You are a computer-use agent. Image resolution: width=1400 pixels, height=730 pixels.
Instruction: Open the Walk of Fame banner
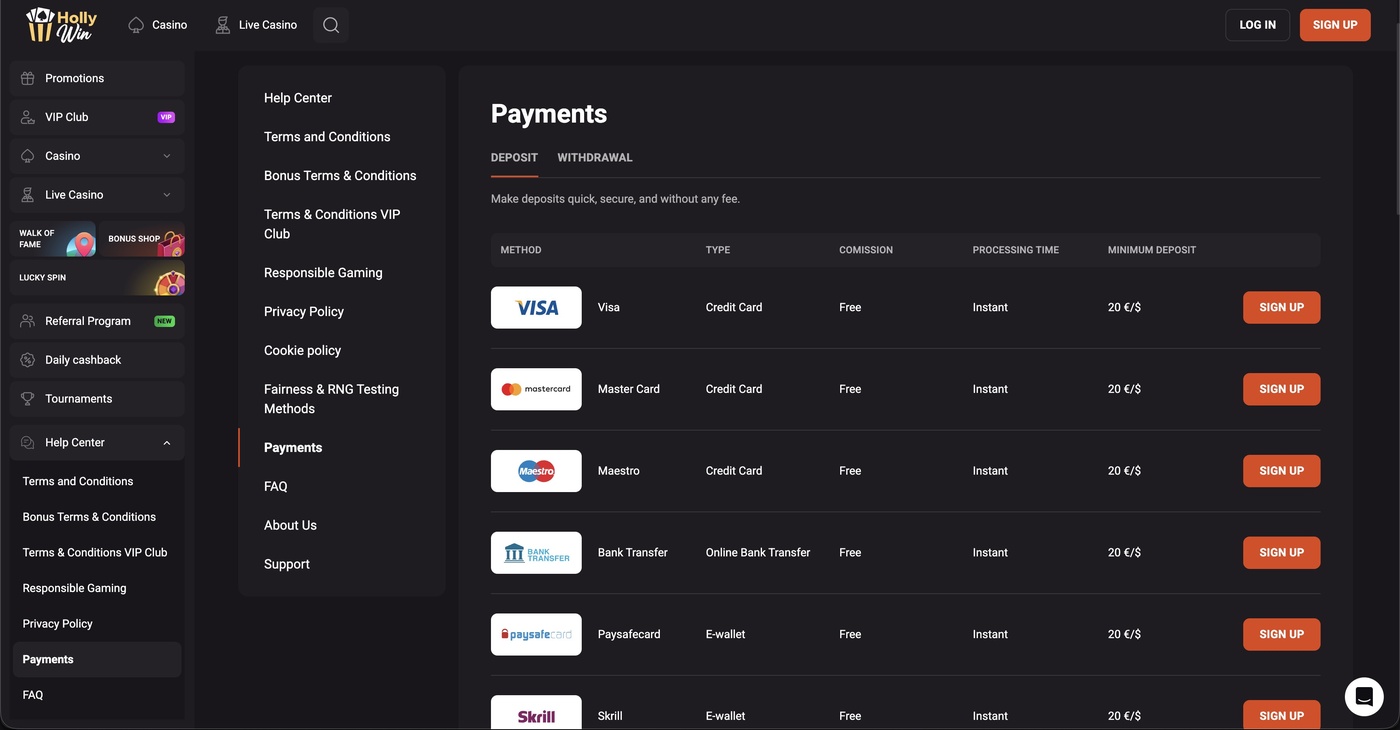click(x=53, y=239)
